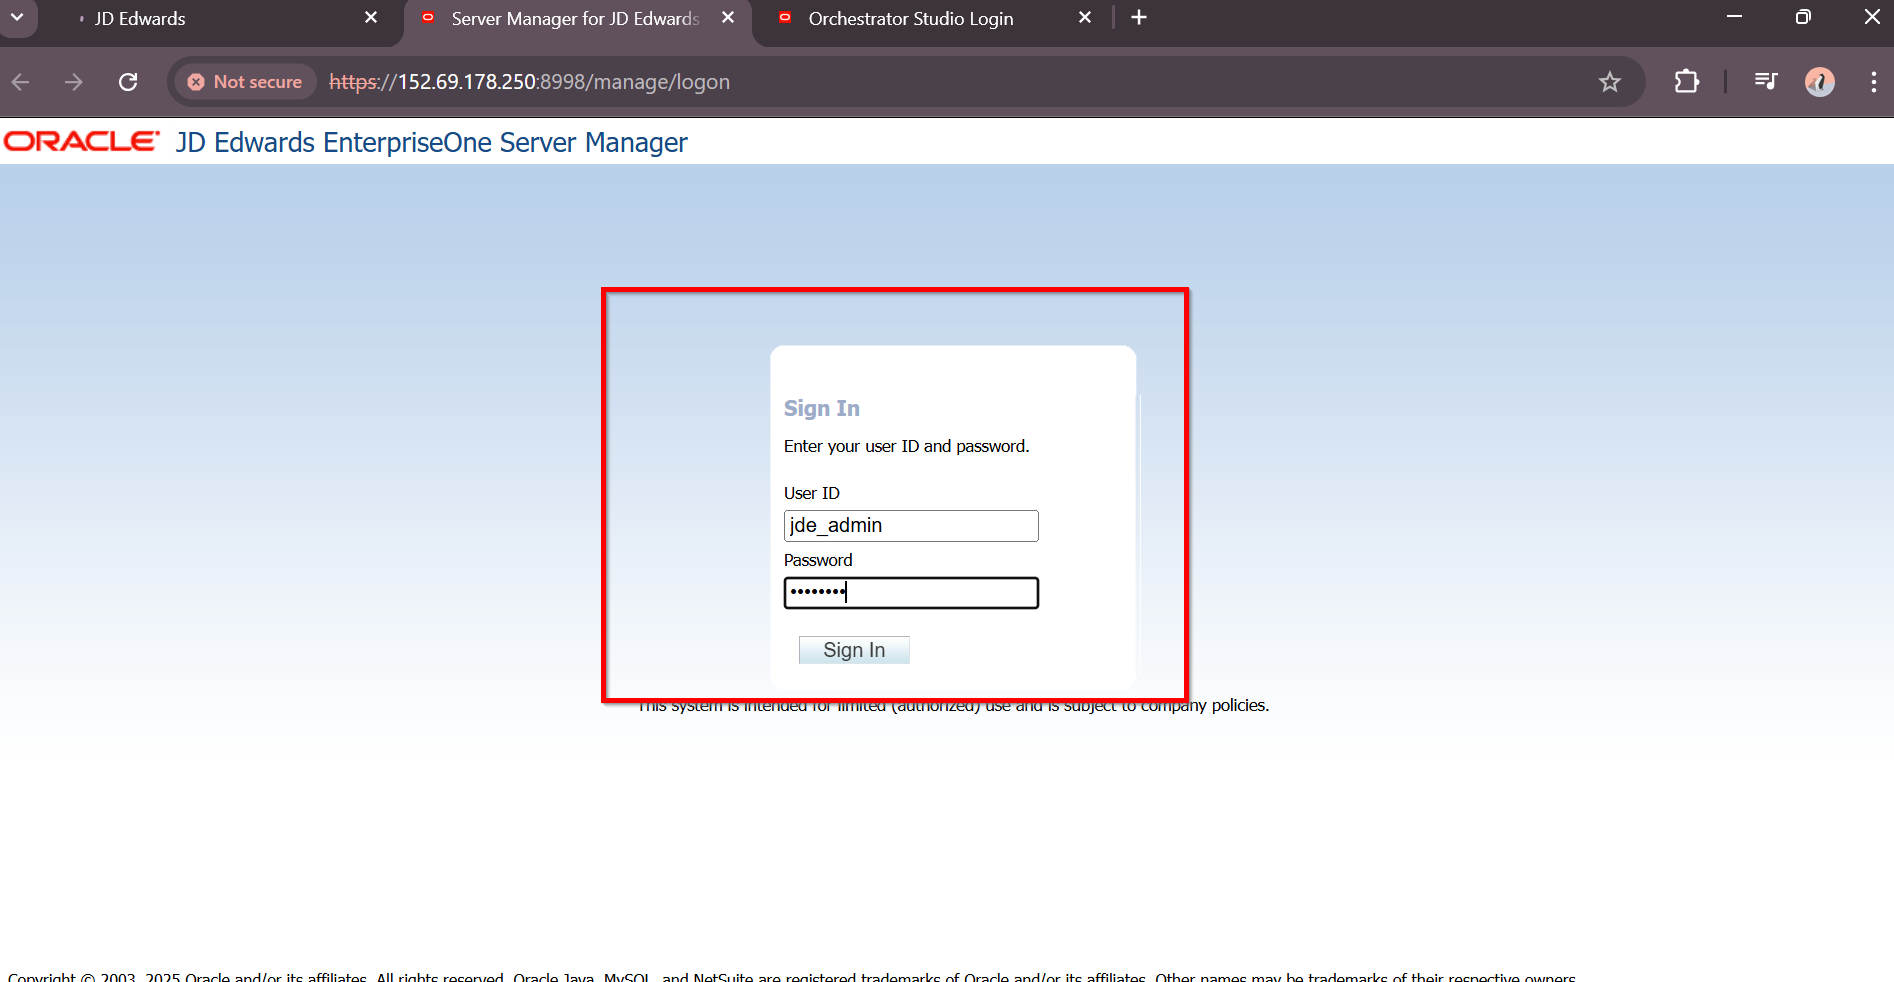Open the Chrome profile avatar
Image resolution: width=1894 pixels, height=982 pixels.
pos(1819,82)
